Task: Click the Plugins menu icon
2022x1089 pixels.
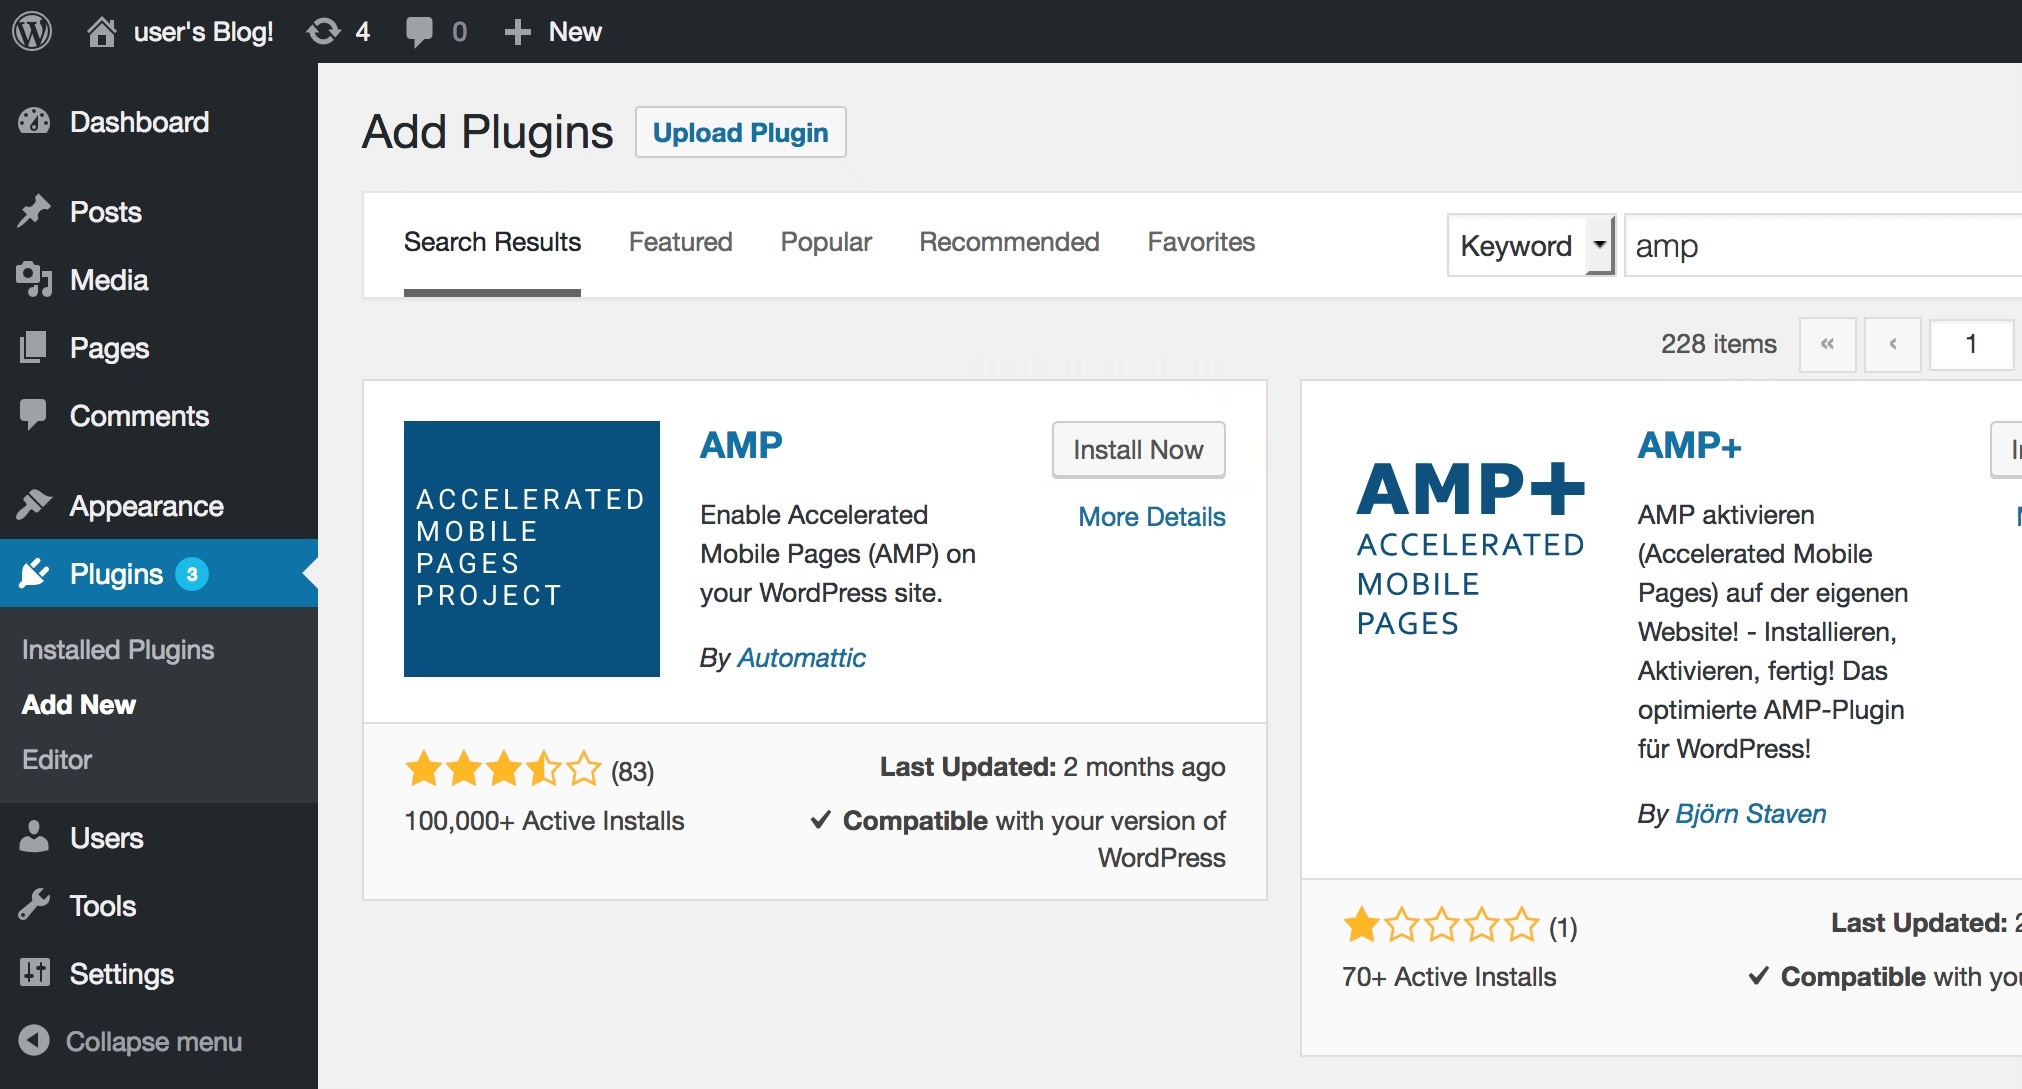Action: 35,575
